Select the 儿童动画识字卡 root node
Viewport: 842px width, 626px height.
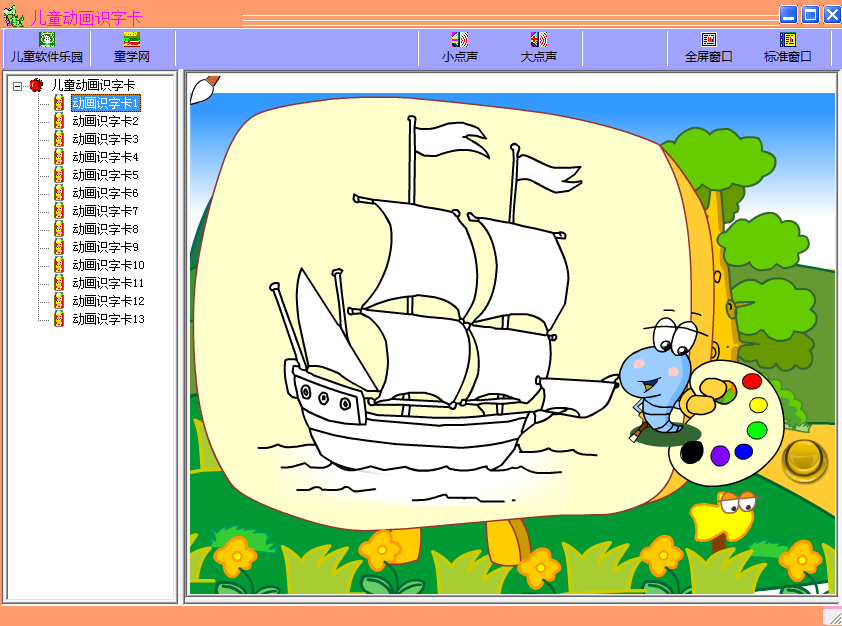tap(93, 85)
